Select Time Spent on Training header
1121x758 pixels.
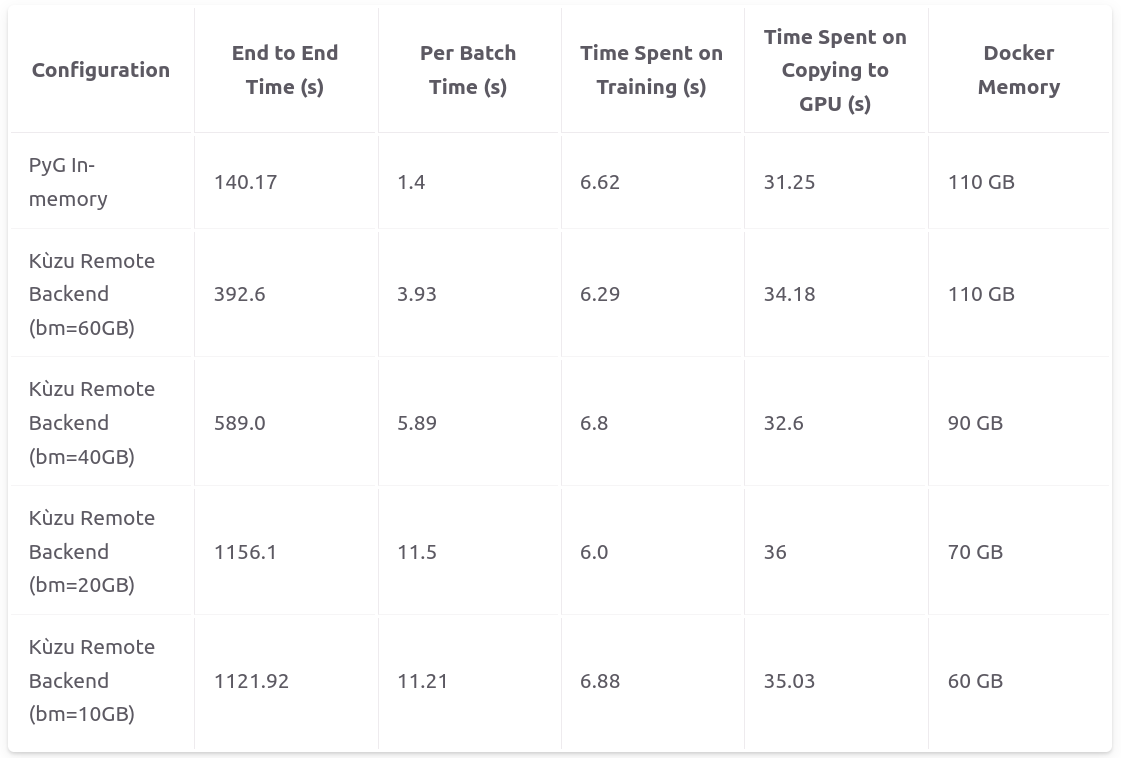651,70
